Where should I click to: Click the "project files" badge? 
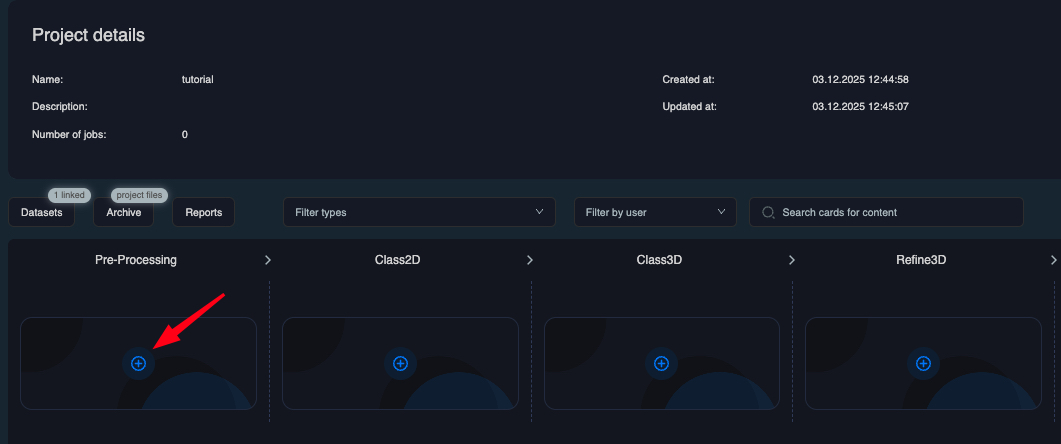coord(139,195)
